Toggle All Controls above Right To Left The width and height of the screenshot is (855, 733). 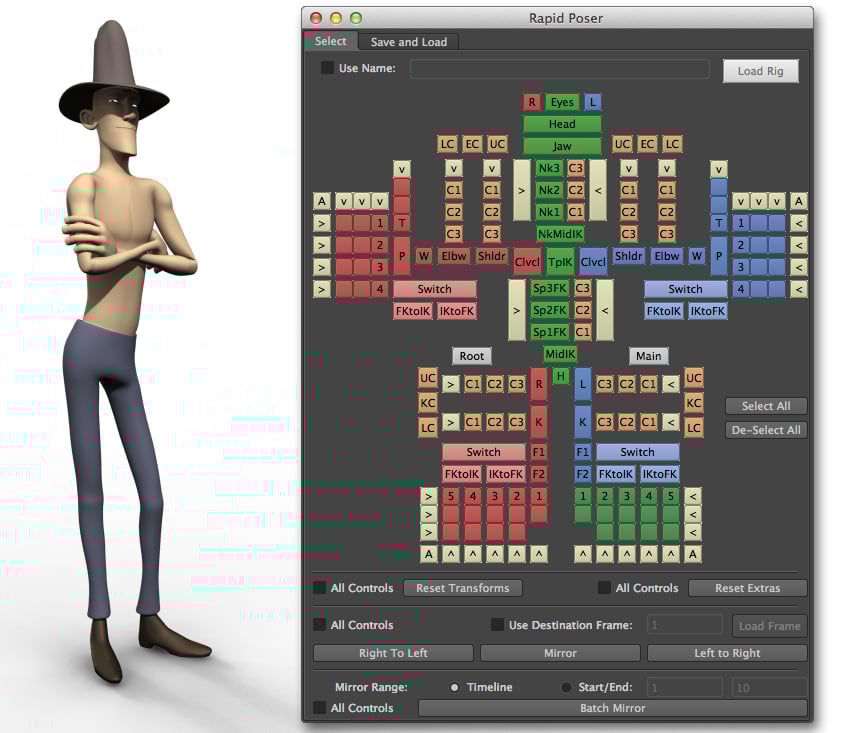pos(320,625)
